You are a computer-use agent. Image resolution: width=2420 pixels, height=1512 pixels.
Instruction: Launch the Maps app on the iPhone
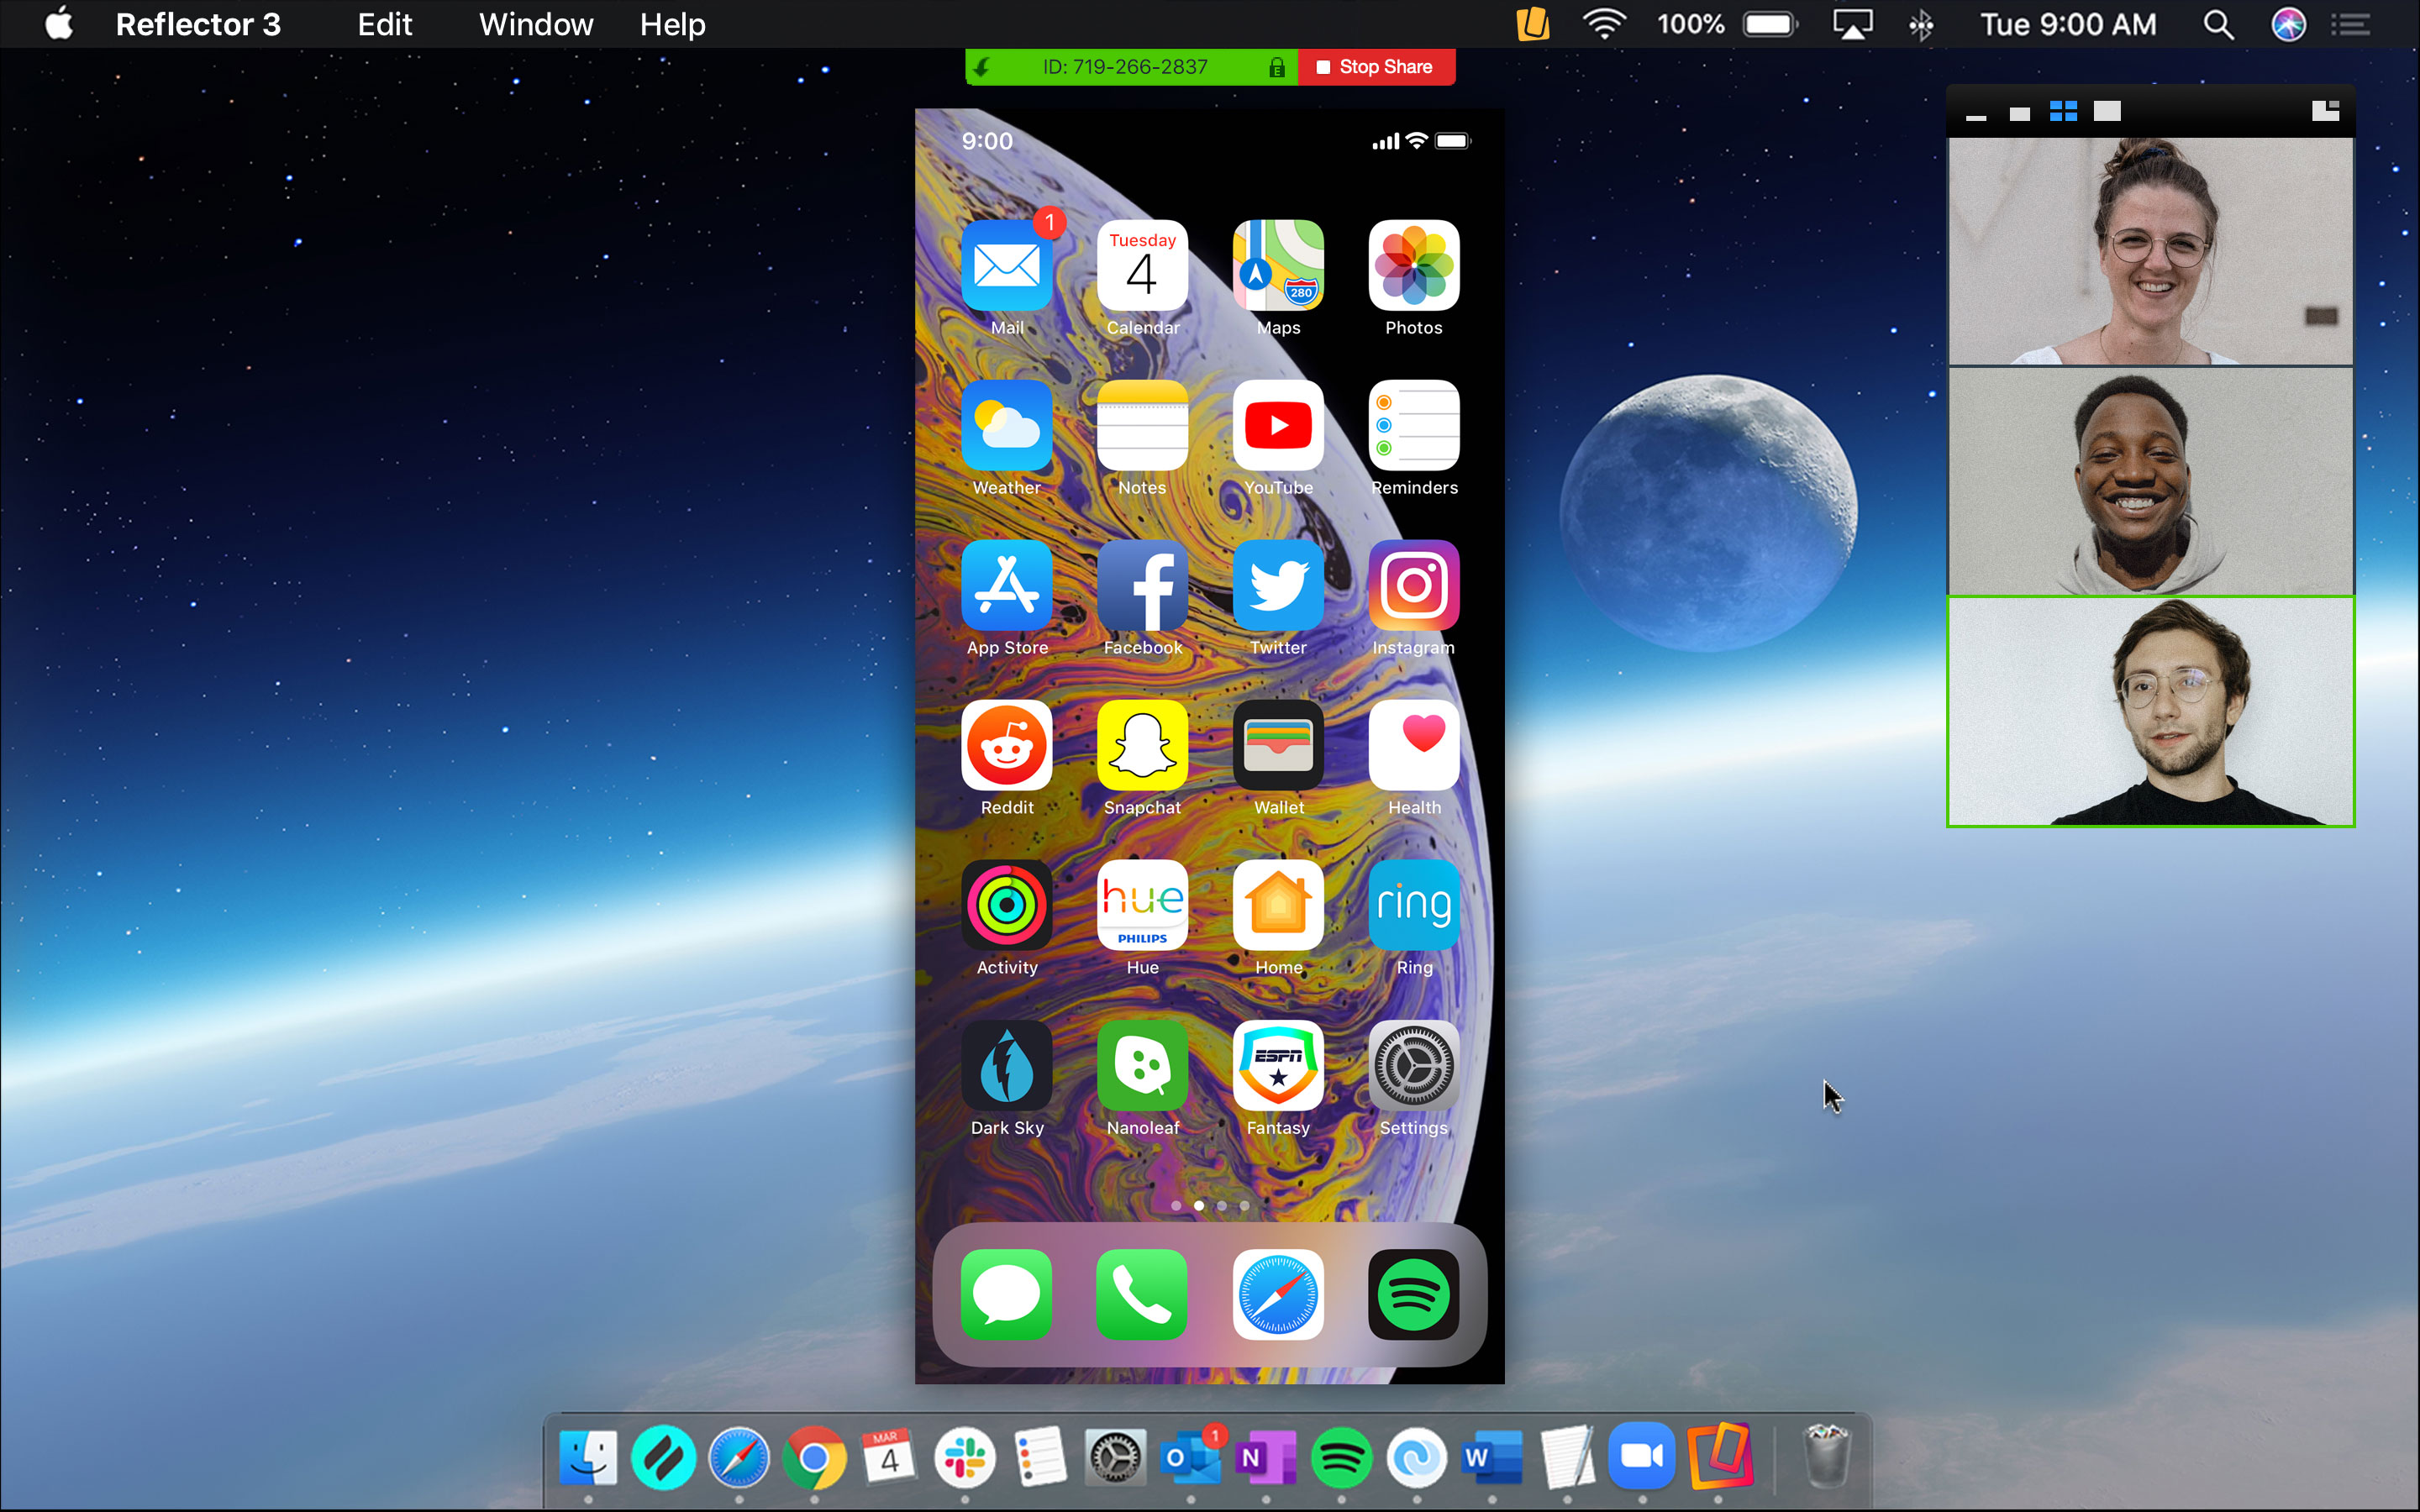point(1278,266)
